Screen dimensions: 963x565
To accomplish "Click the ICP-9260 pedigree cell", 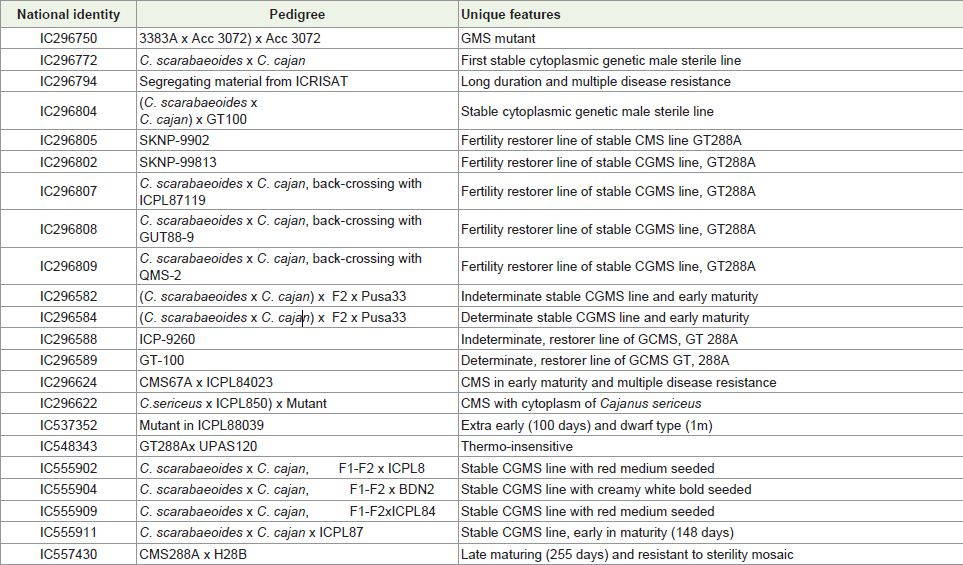I will pyautogui.click(x=297, y=339).
